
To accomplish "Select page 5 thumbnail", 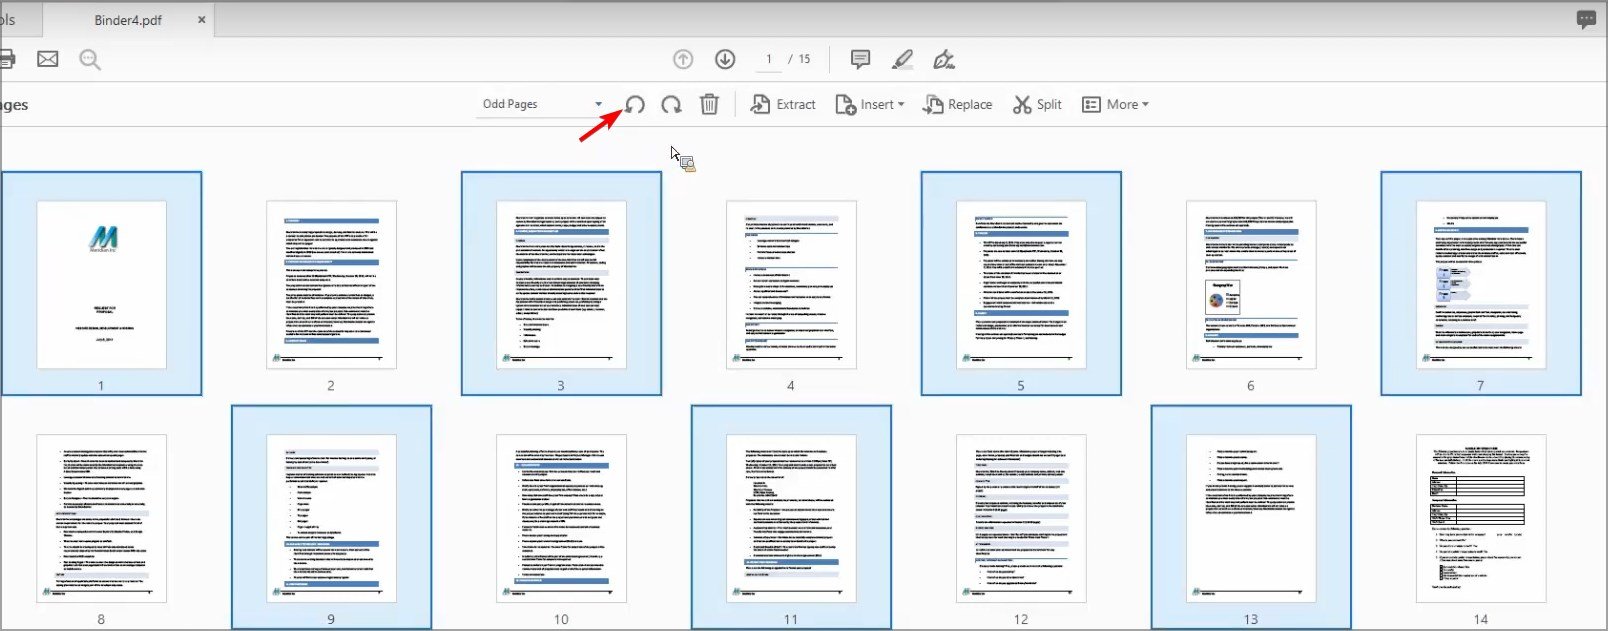I will click(x=1021, y=285).
